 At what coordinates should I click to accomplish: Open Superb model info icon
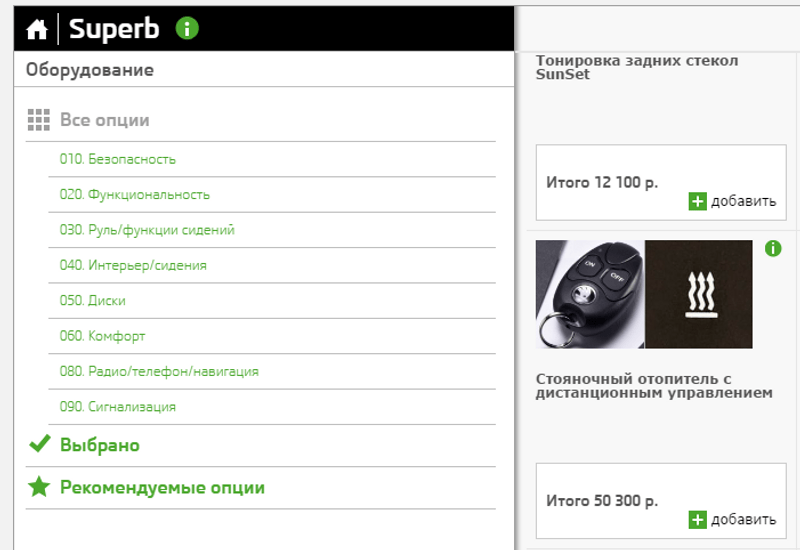[187, 28]
